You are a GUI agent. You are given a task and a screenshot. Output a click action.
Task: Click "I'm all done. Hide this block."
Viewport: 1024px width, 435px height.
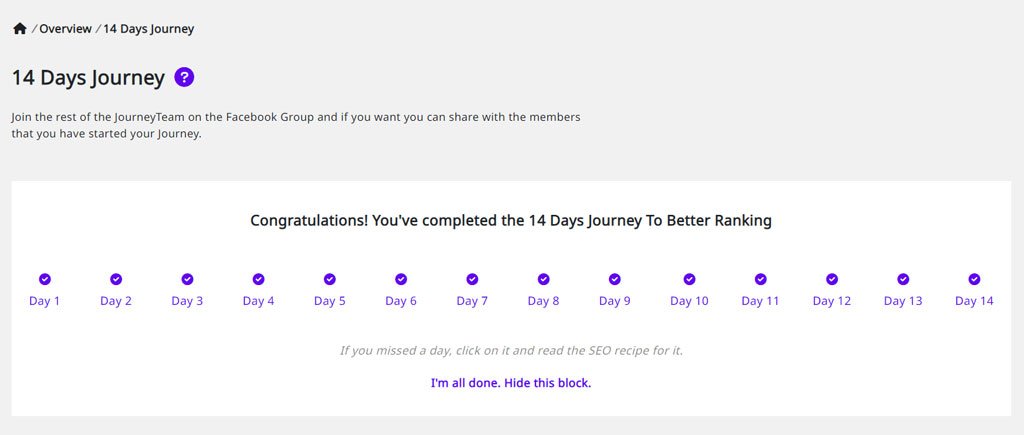pyautogui.click(x=511, y=383)
